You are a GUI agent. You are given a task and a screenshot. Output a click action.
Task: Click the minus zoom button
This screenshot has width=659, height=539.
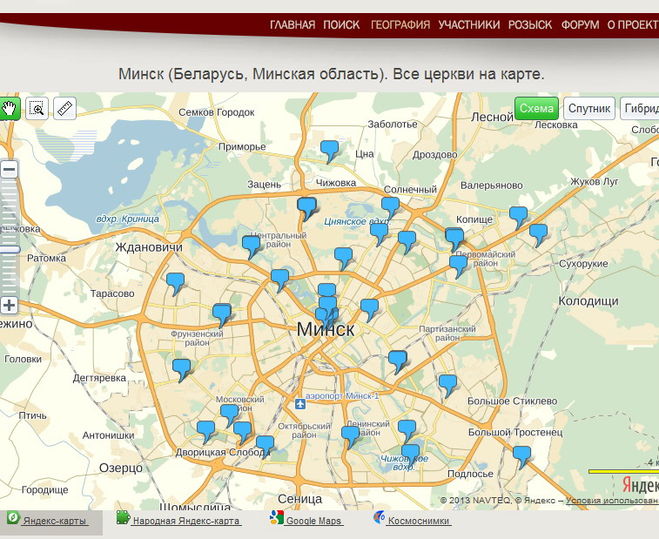(x=10, y=169)
